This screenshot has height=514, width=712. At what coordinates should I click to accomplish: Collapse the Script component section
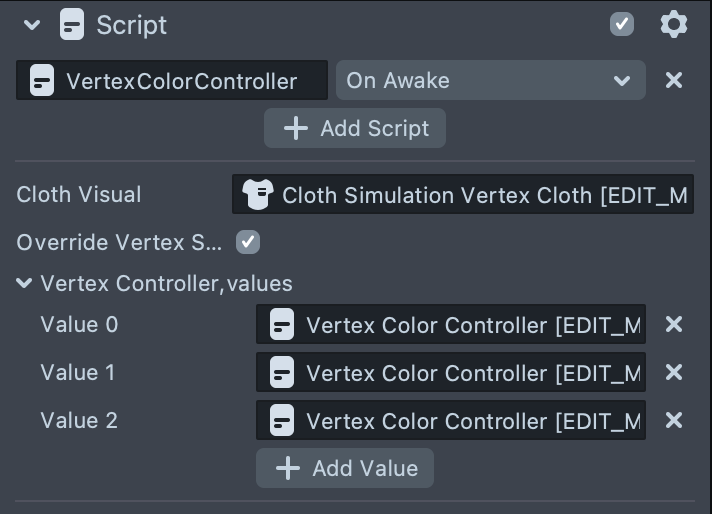click(31, 25)
